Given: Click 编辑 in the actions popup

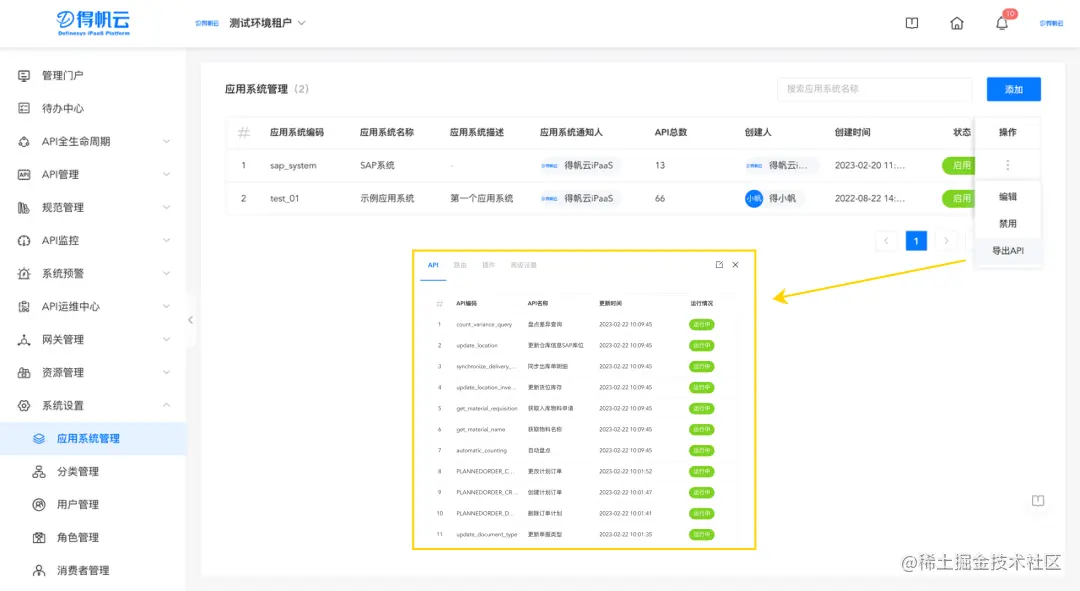Looking at the screenshot, I should tap(1008, 197).
